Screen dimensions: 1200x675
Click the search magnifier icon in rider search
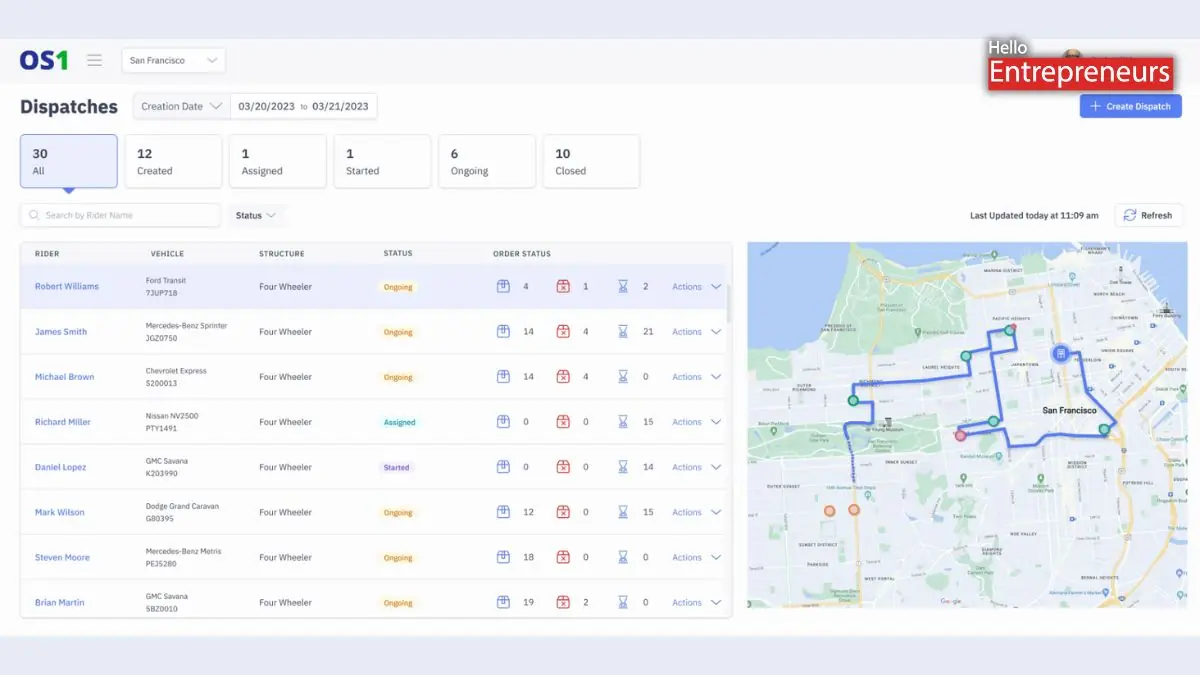coord(35,215)
